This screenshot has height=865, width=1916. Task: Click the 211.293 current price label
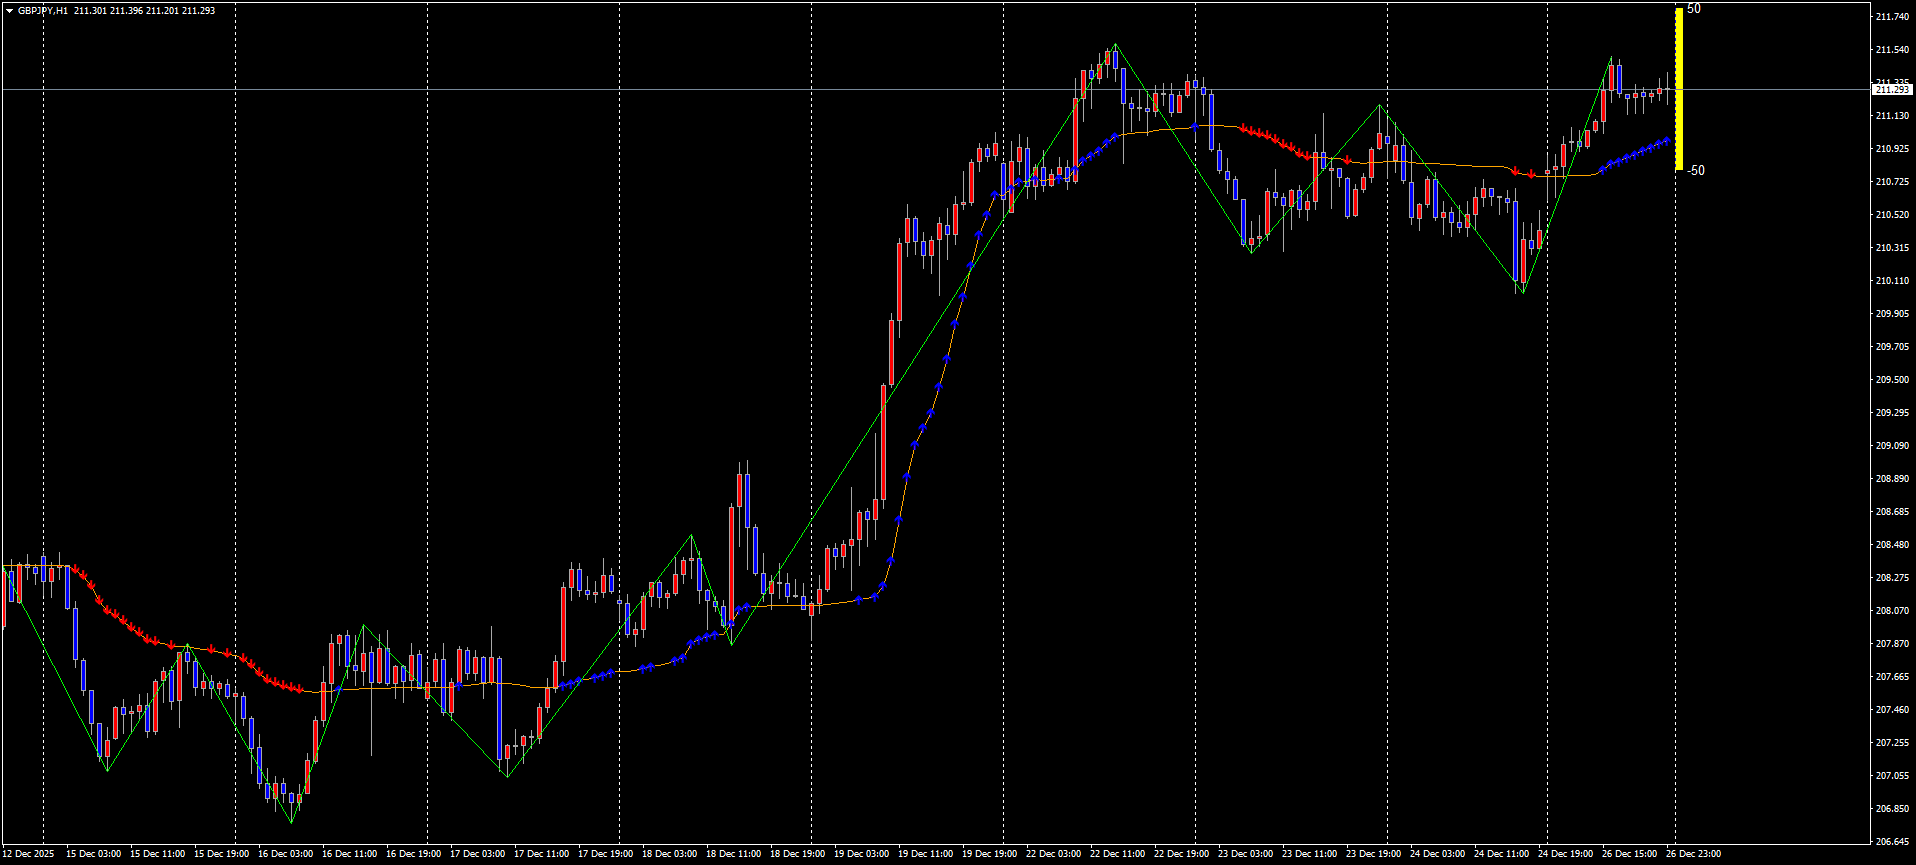coord(1891,90)
